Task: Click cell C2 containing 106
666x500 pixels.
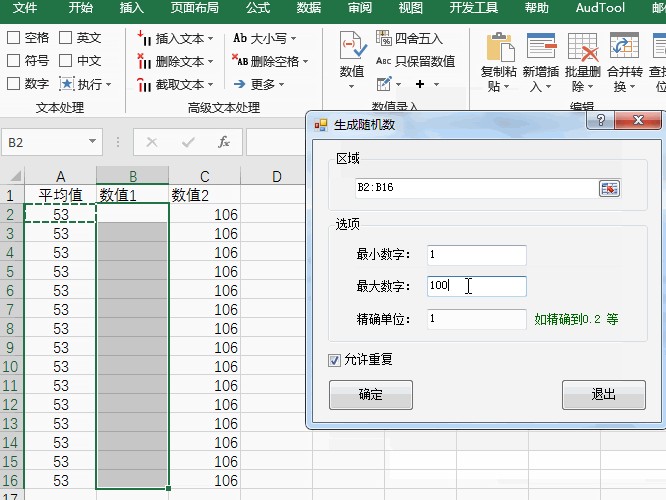Action: [205, 215]
